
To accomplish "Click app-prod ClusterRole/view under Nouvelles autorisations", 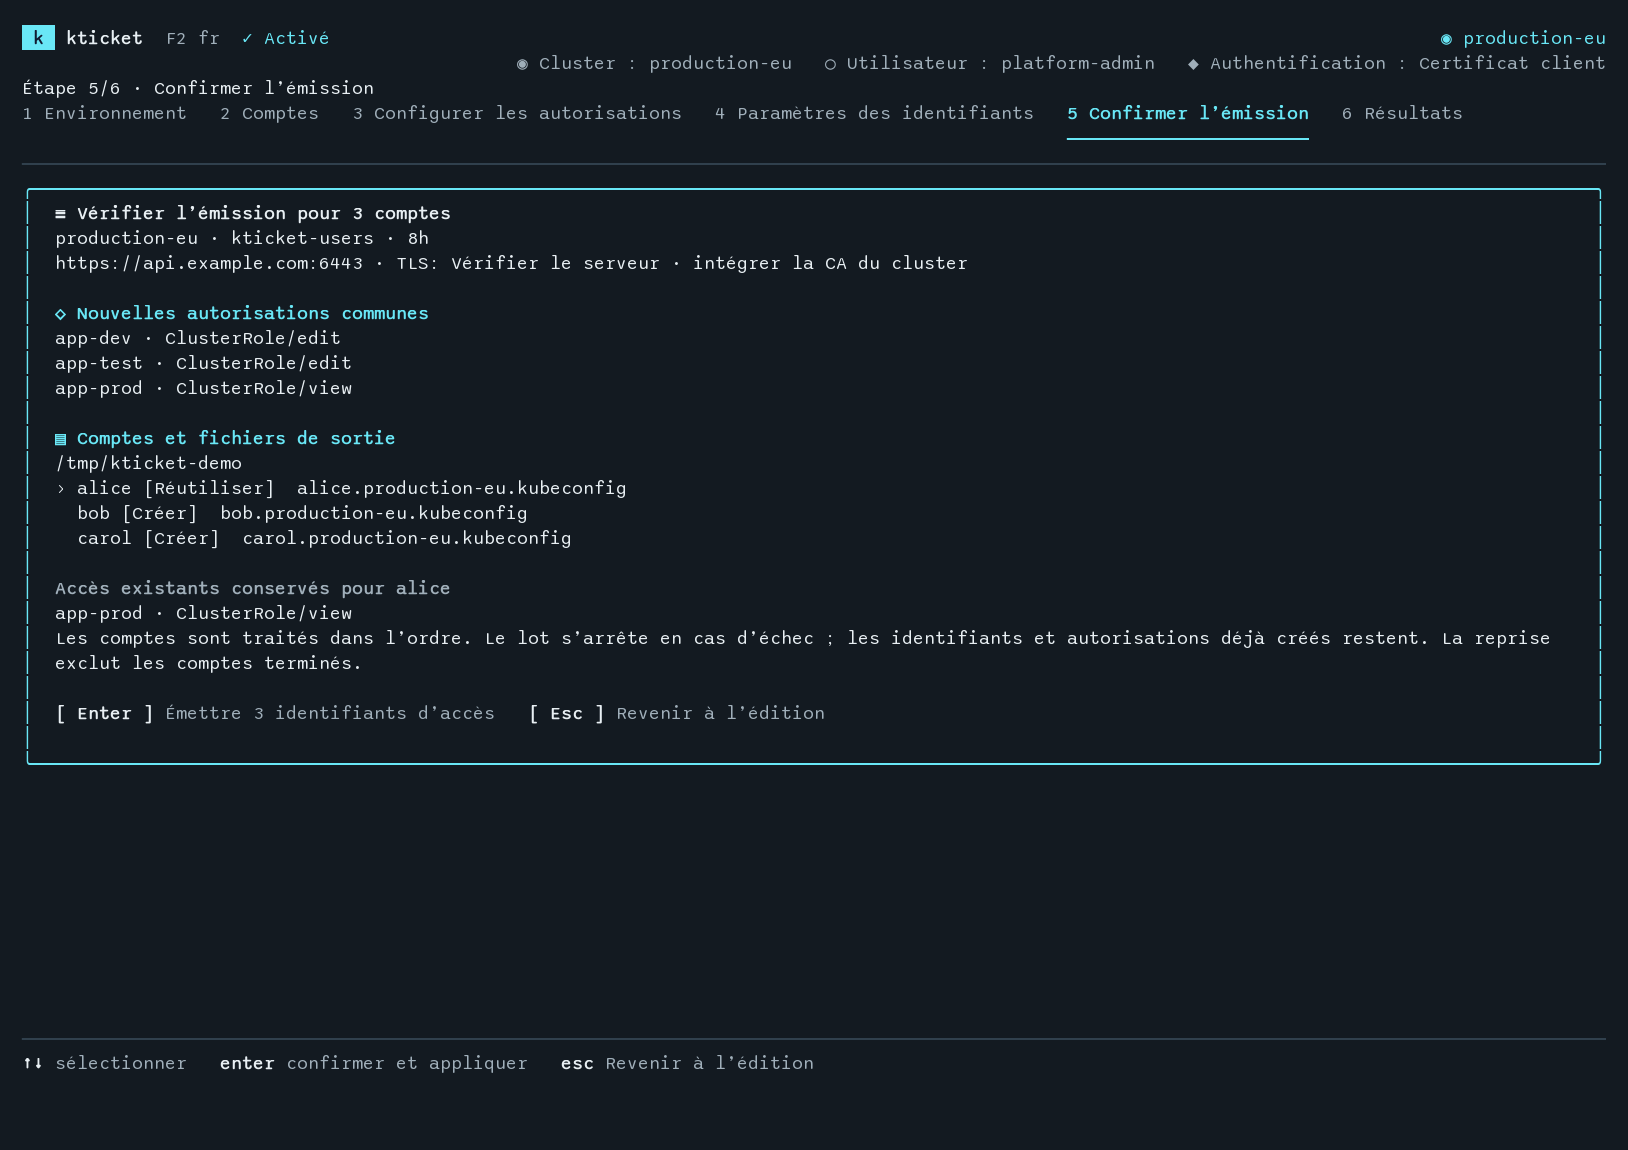I will coord(203,389).
